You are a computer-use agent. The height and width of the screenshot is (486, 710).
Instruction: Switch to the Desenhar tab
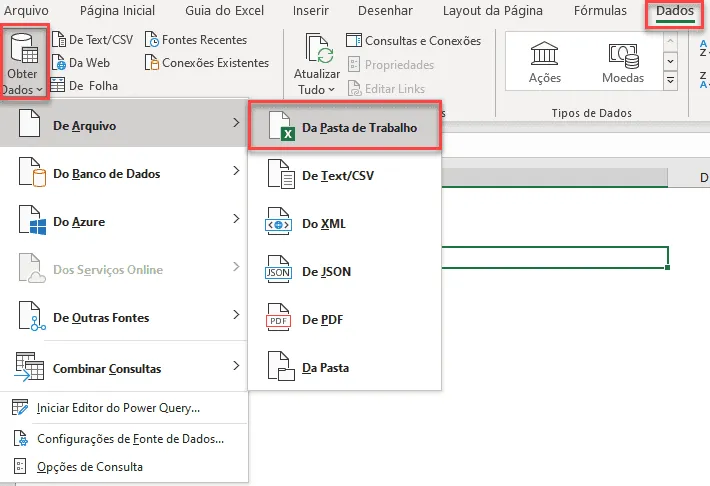385,10
